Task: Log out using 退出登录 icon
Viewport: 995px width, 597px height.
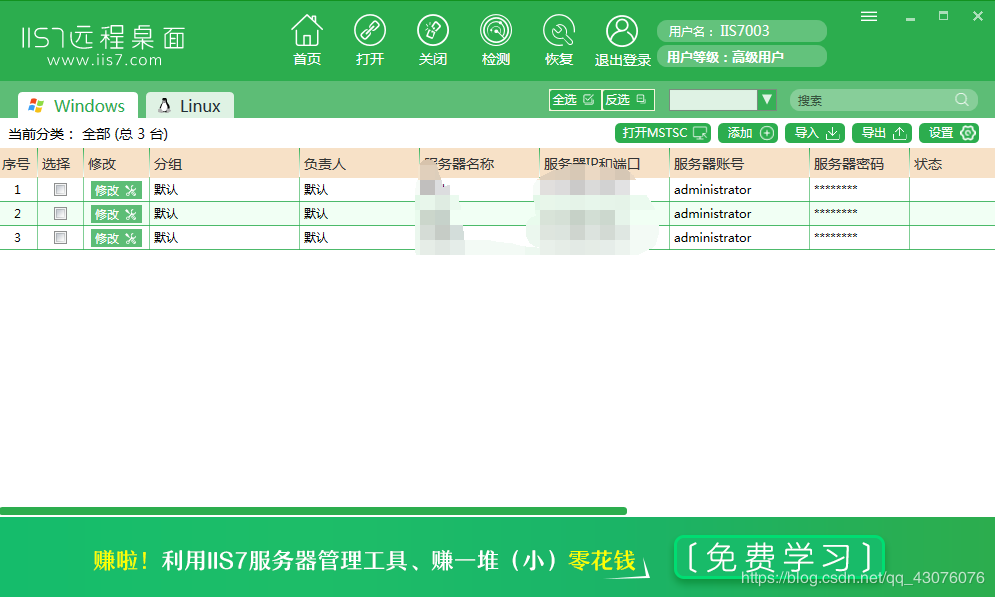Action: point(621,38)
